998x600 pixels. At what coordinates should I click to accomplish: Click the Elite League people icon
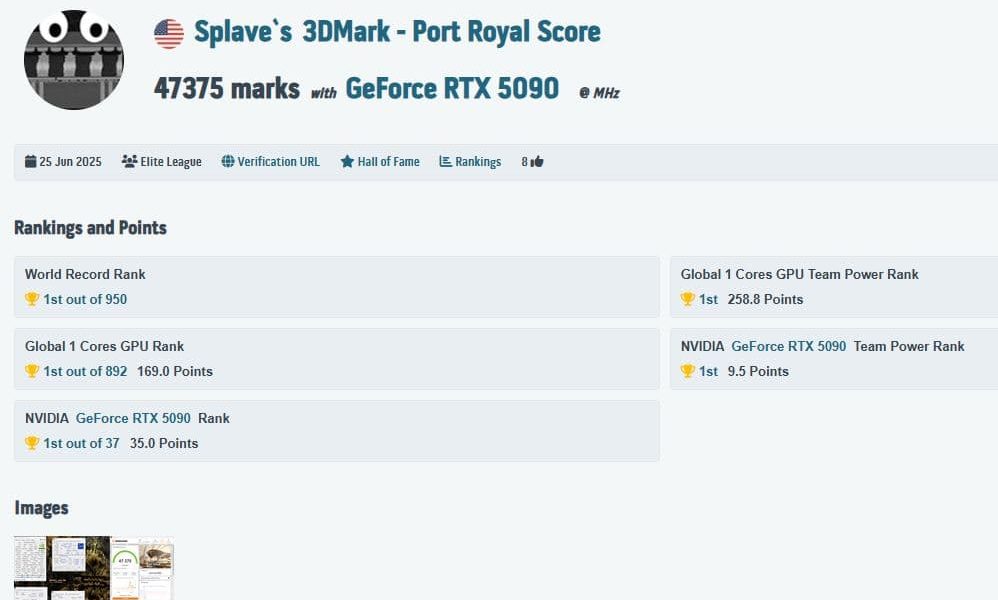tap(129, 161)
